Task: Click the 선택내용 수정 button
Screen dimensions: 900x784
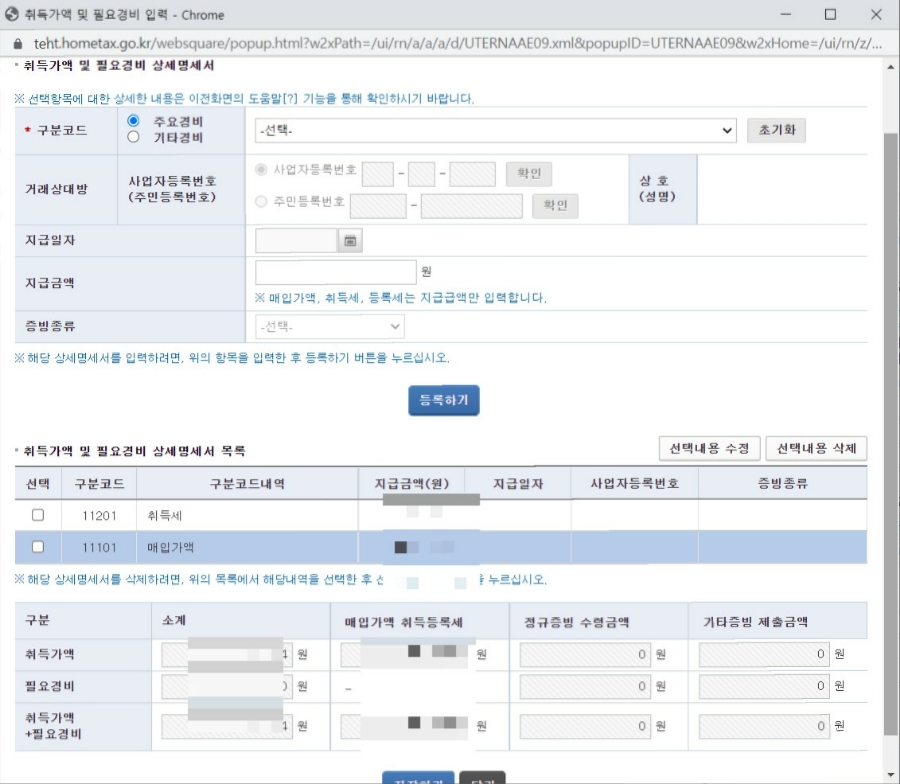Action: pyautogui.click(x=709, y=448)
